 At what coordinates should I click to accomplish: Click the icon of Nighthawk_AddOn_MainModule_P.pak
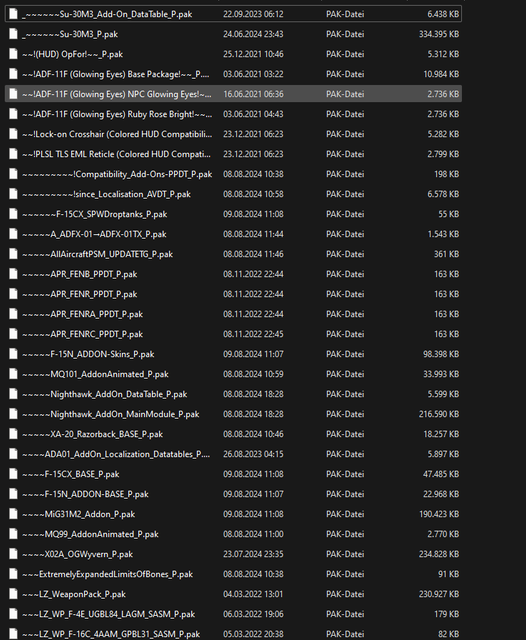pos(13,414)
